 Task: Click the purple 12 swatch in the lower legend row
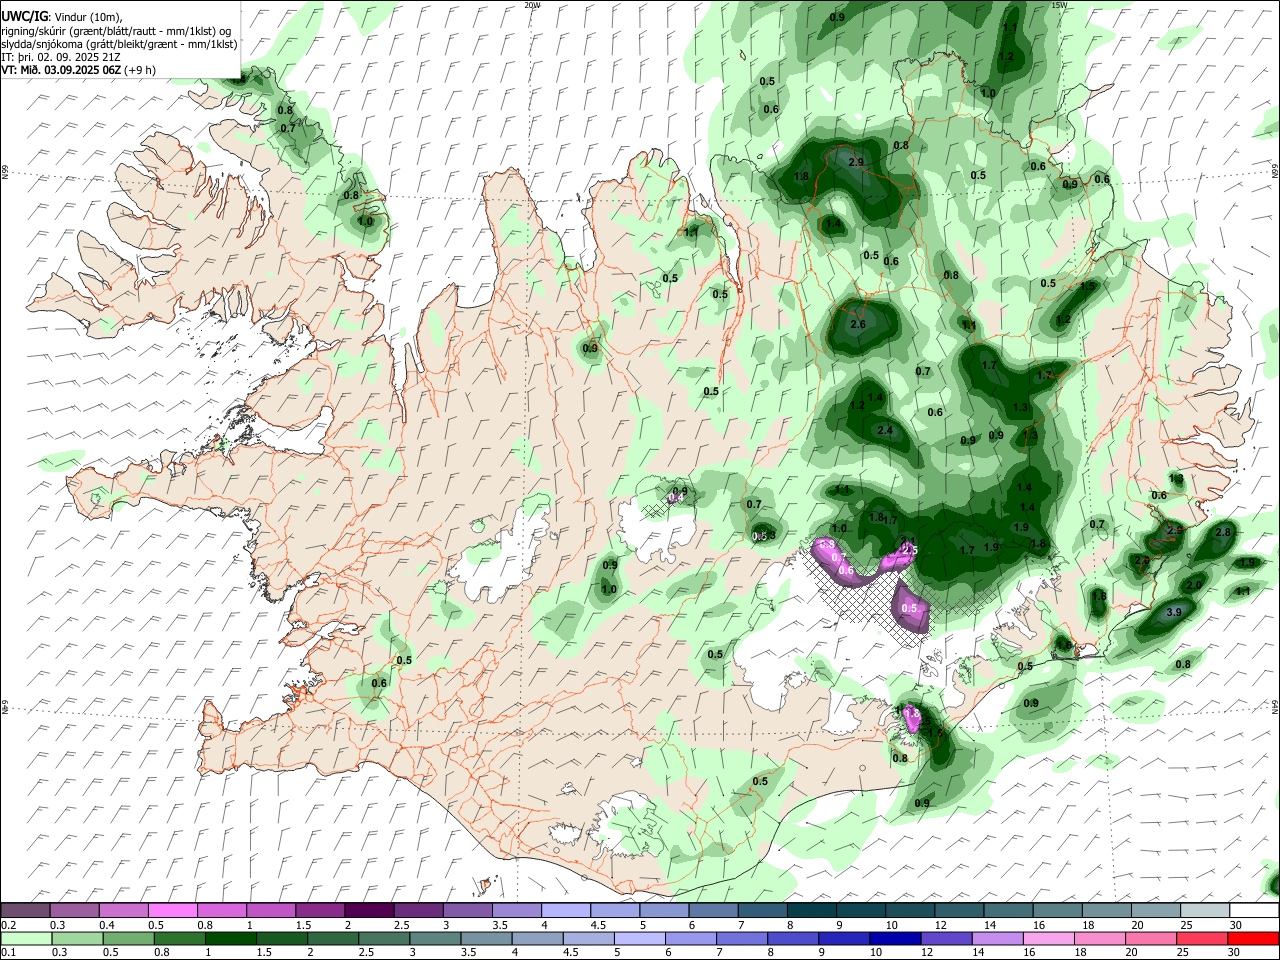(x=946, y=938)
